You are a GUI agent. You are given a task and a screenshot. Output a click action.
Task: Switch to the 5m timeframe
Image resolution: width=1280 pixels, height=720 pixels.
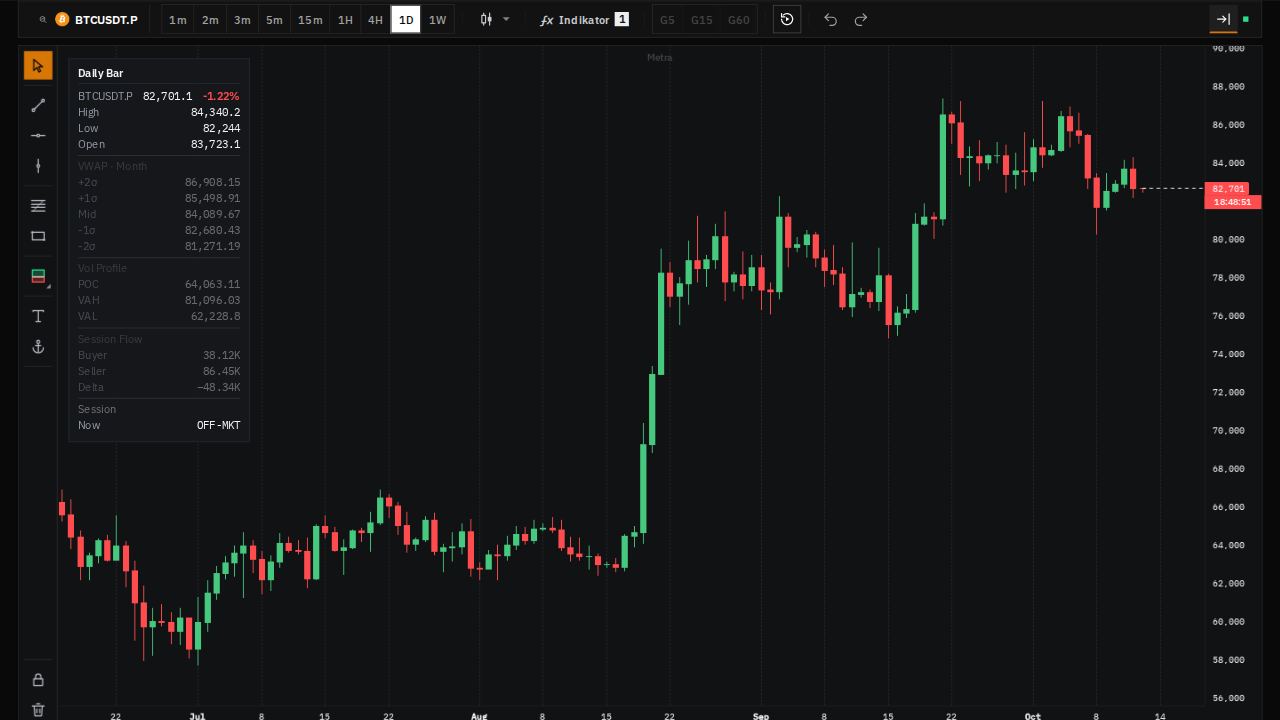[x=274, y=20]
